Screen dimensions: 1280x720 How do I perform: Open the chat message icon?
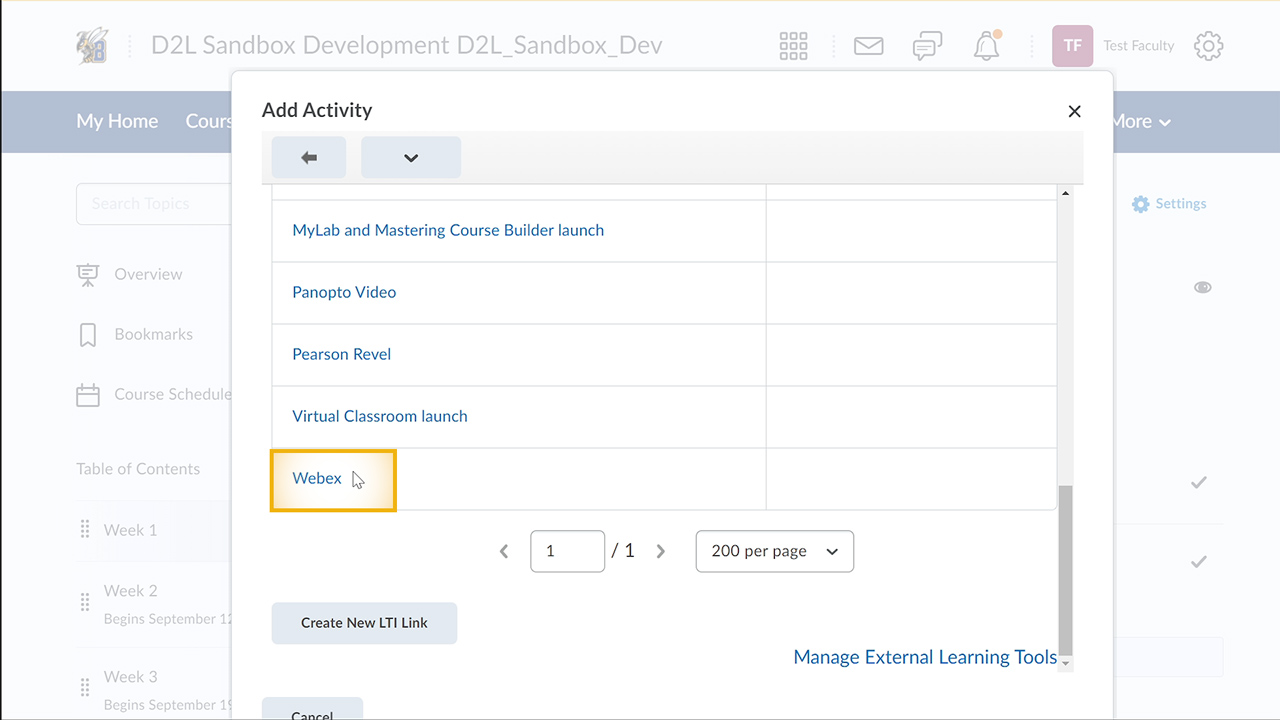click(x=927, y=45)
